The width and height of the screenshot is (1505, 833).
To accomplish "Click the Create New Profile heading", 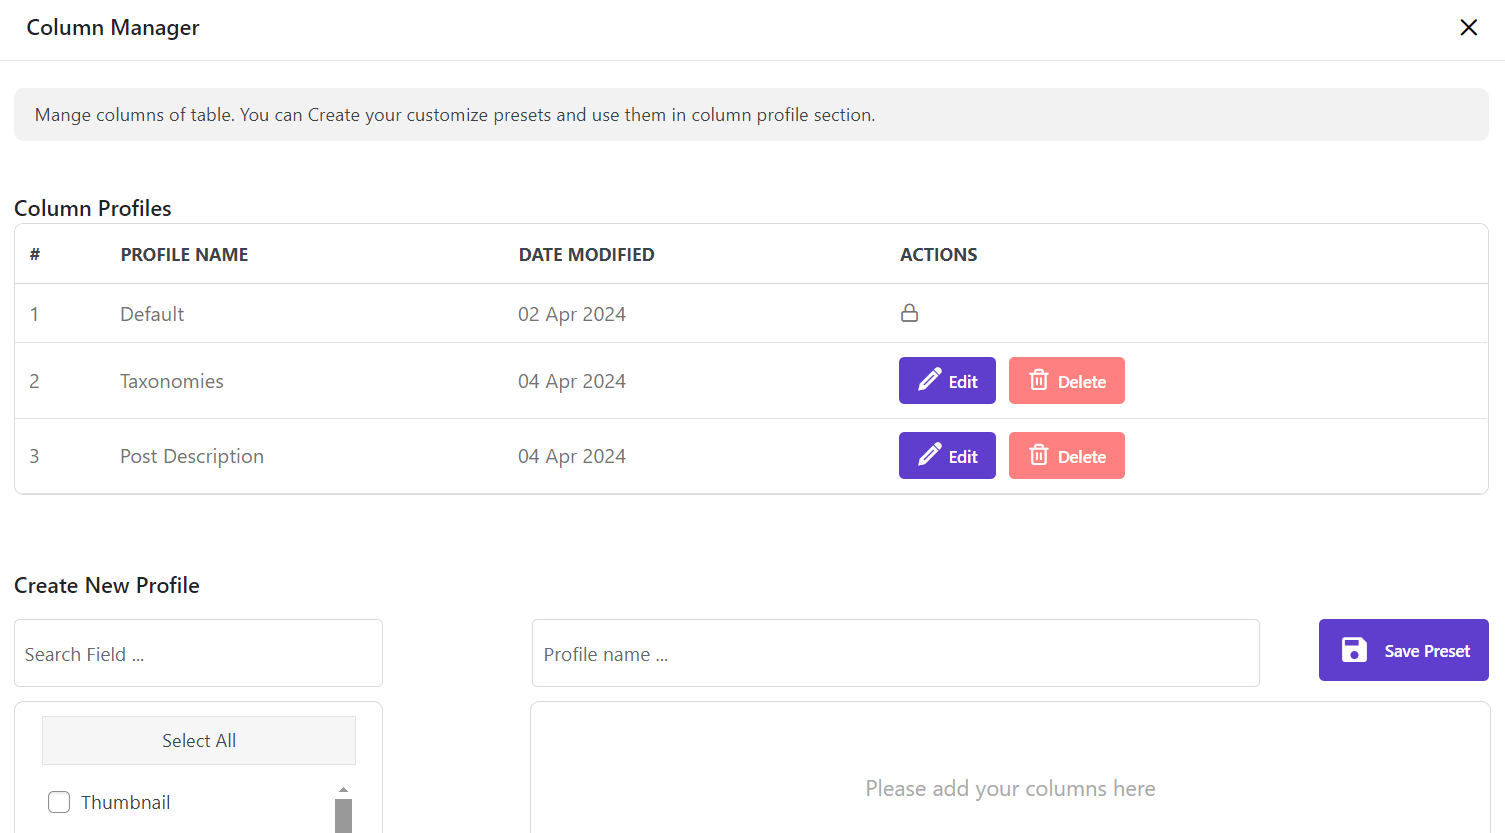I will coord(107,585).
